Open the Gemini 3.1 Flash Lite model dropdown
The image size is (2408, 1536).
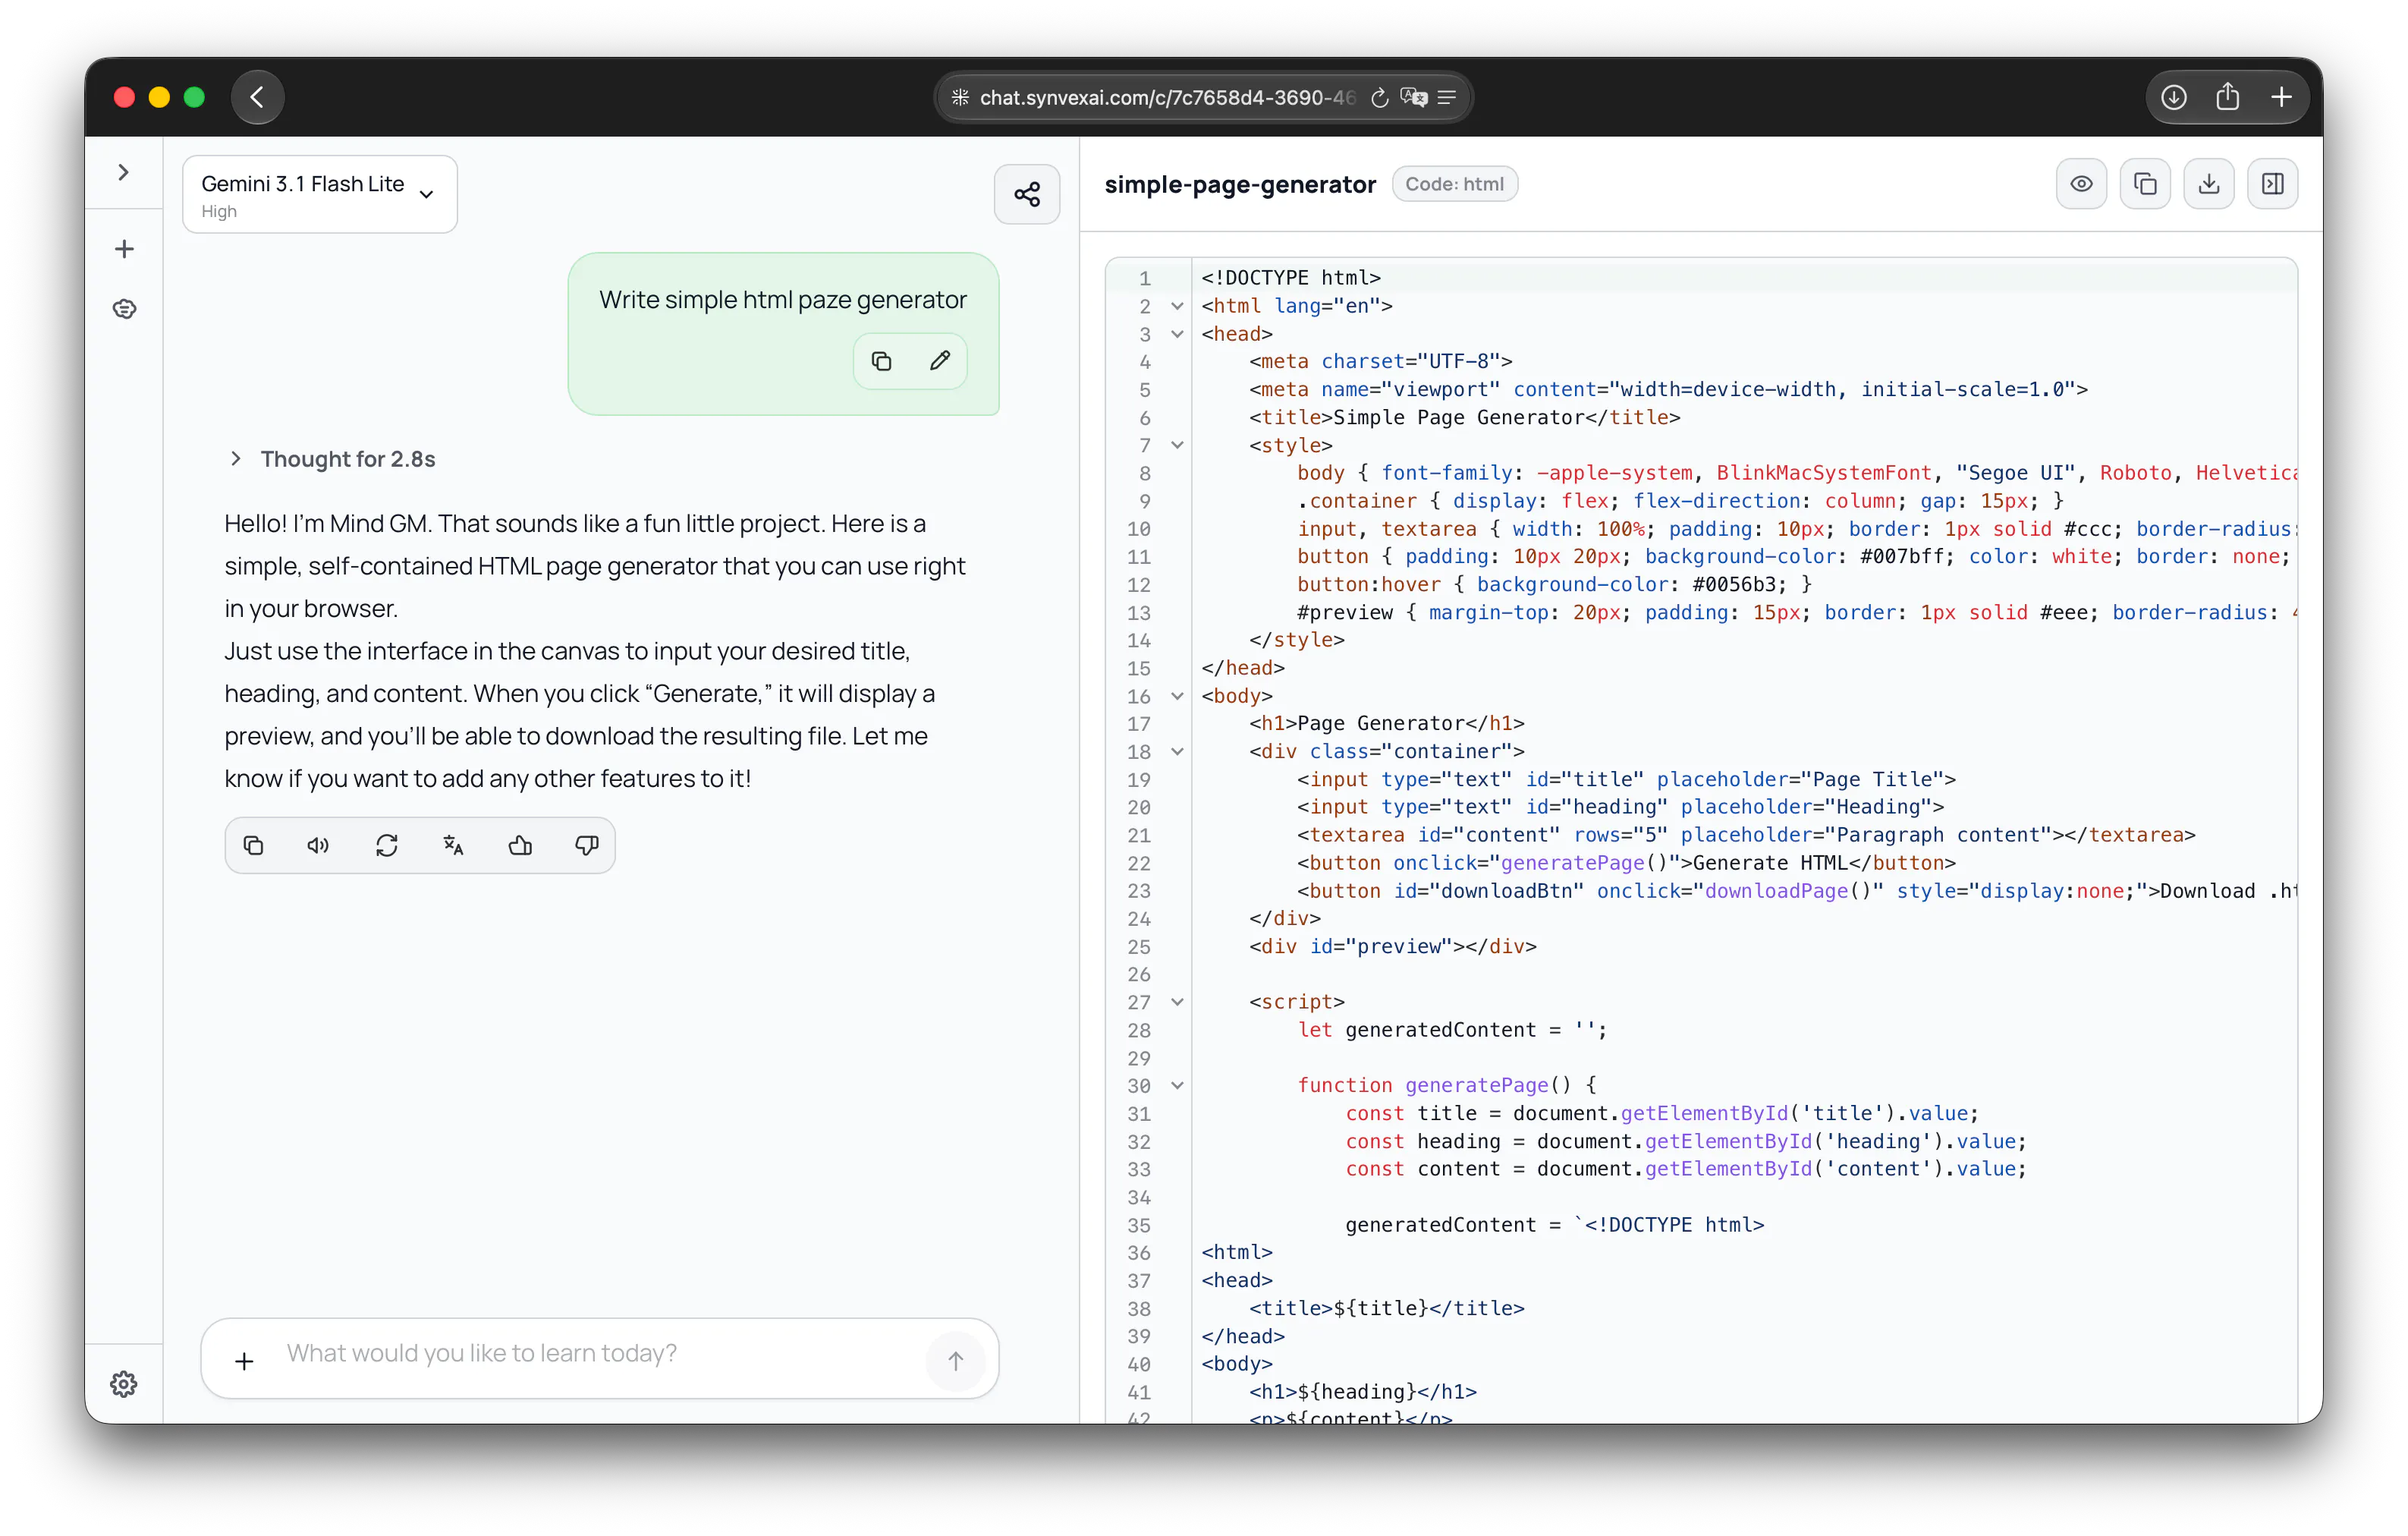[x=320, y=194]
